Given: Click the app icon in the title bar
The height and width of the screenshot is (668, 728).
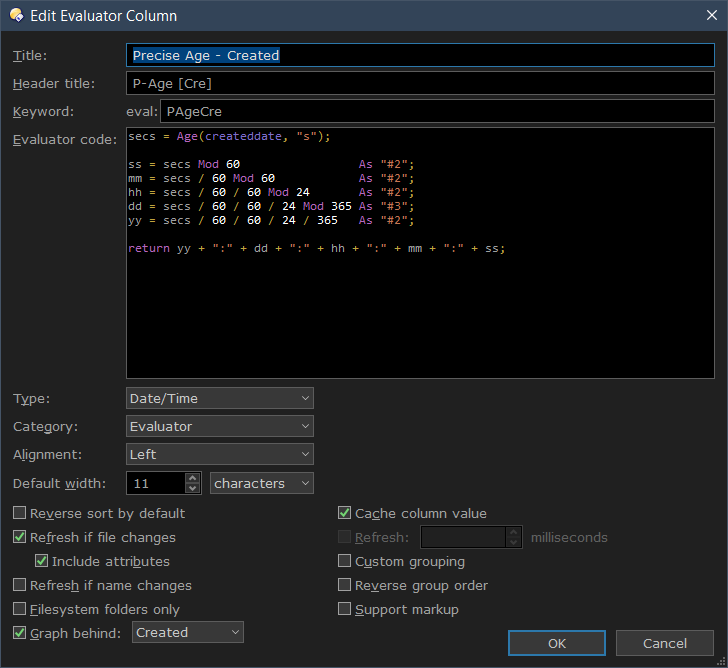Looking at the screenshot, I should coord(16,15).
